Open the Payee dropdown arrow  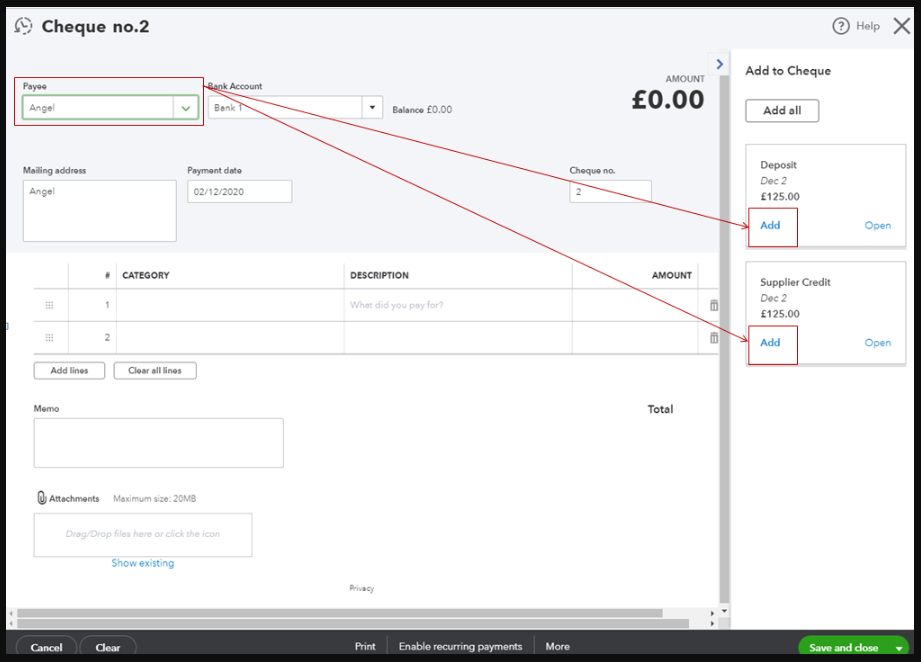point(186,108)
